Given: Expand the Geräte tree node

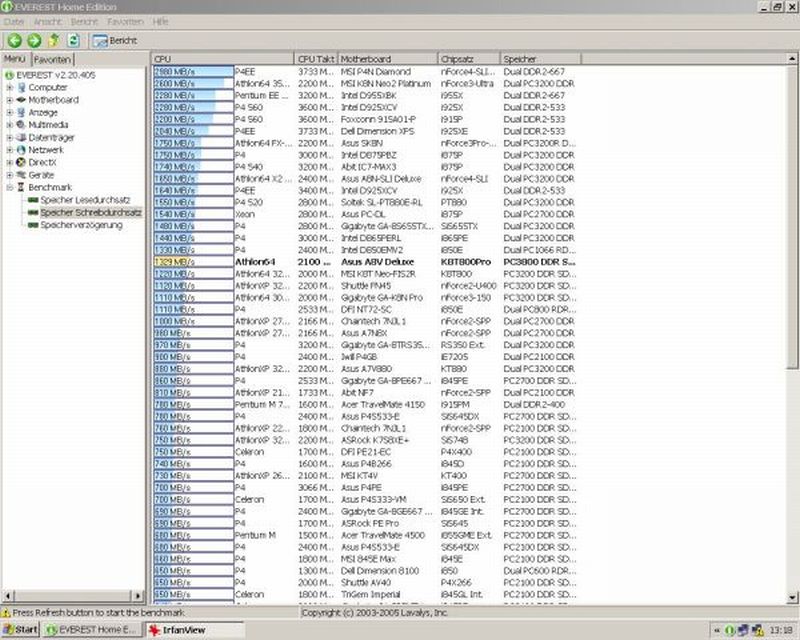Looking at the screenshot, I should tap(9, 175).
